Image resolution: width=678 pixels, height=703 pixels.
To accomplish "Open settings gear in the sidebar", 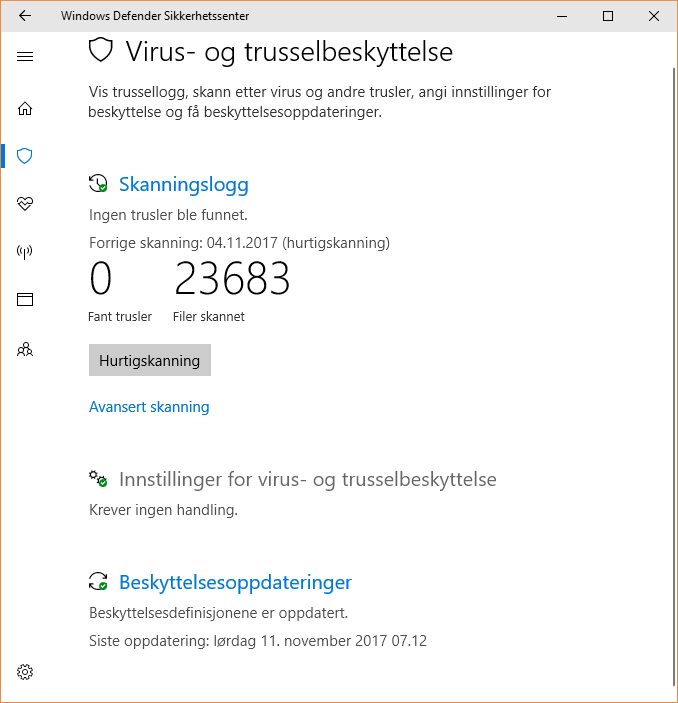I will 25,672.
